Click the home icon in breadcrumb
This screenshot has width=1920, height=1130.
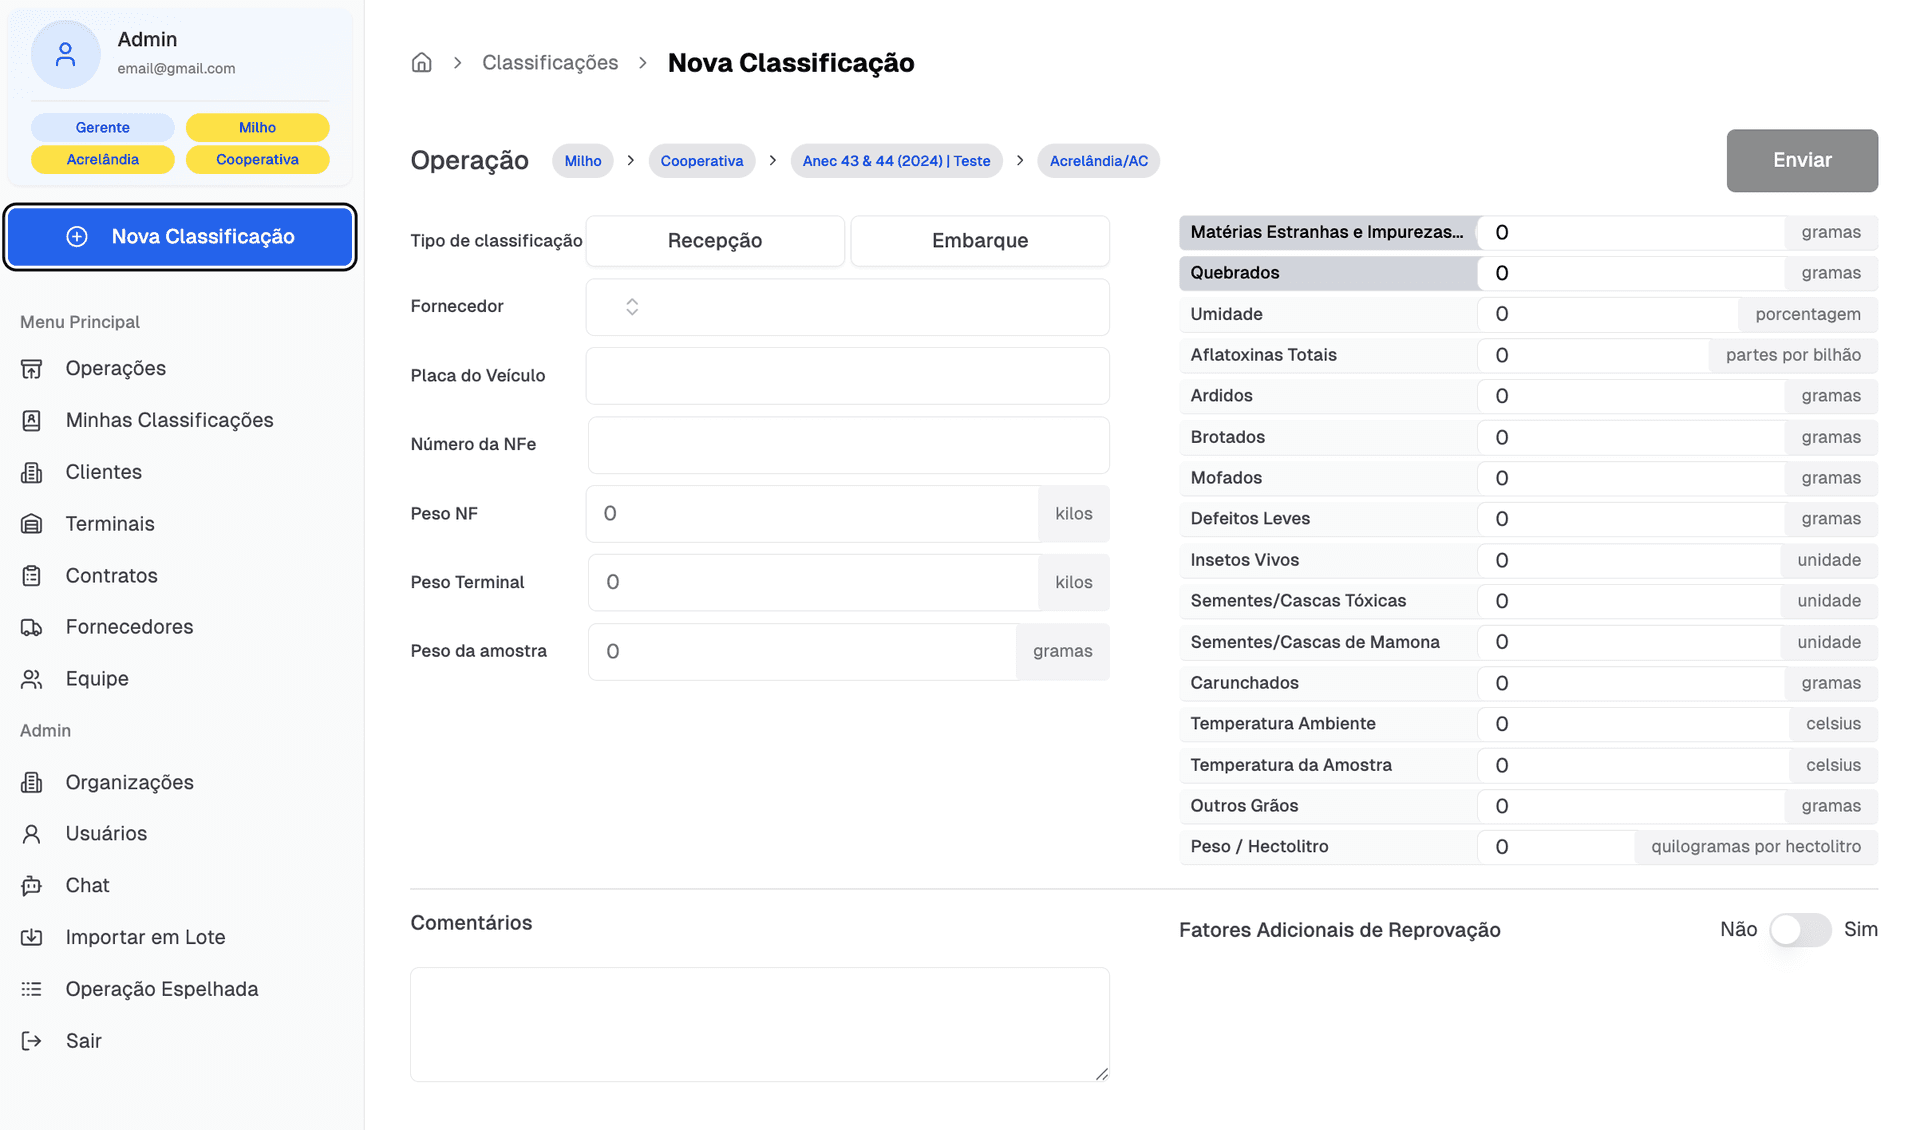(421, 63)
